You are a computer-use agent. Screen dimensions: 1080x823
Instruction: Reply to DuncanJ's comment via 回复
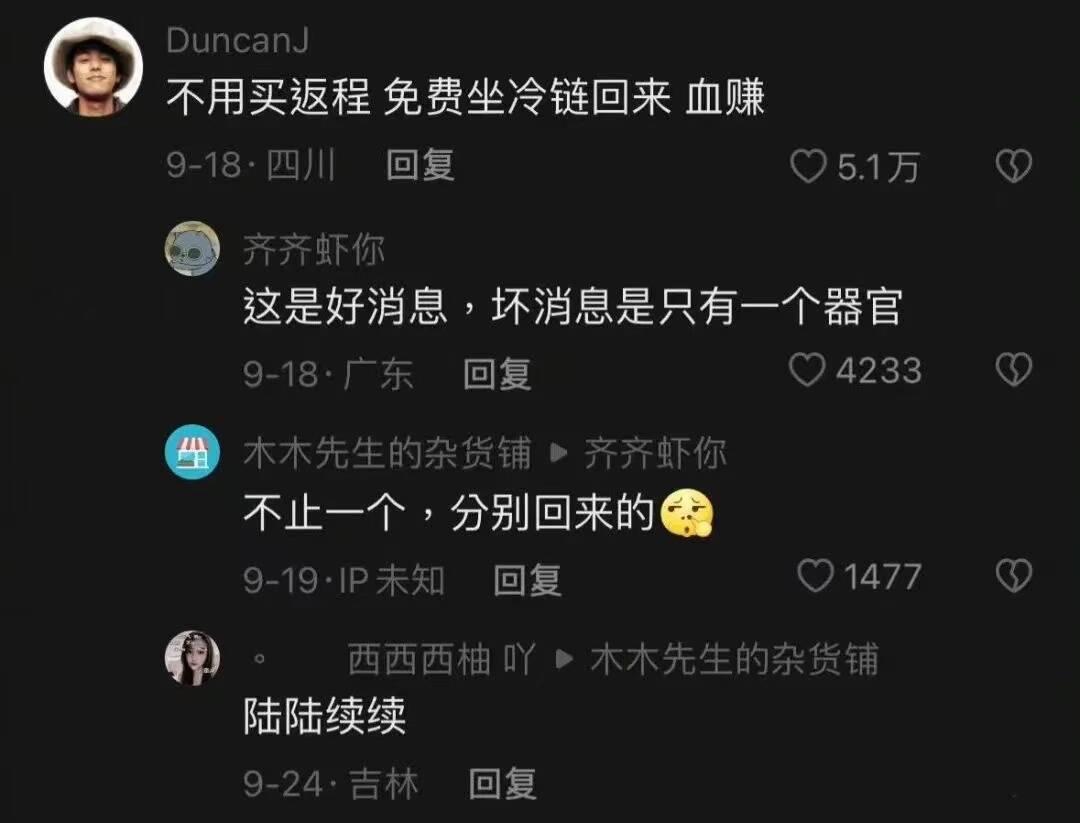point(419,165)
